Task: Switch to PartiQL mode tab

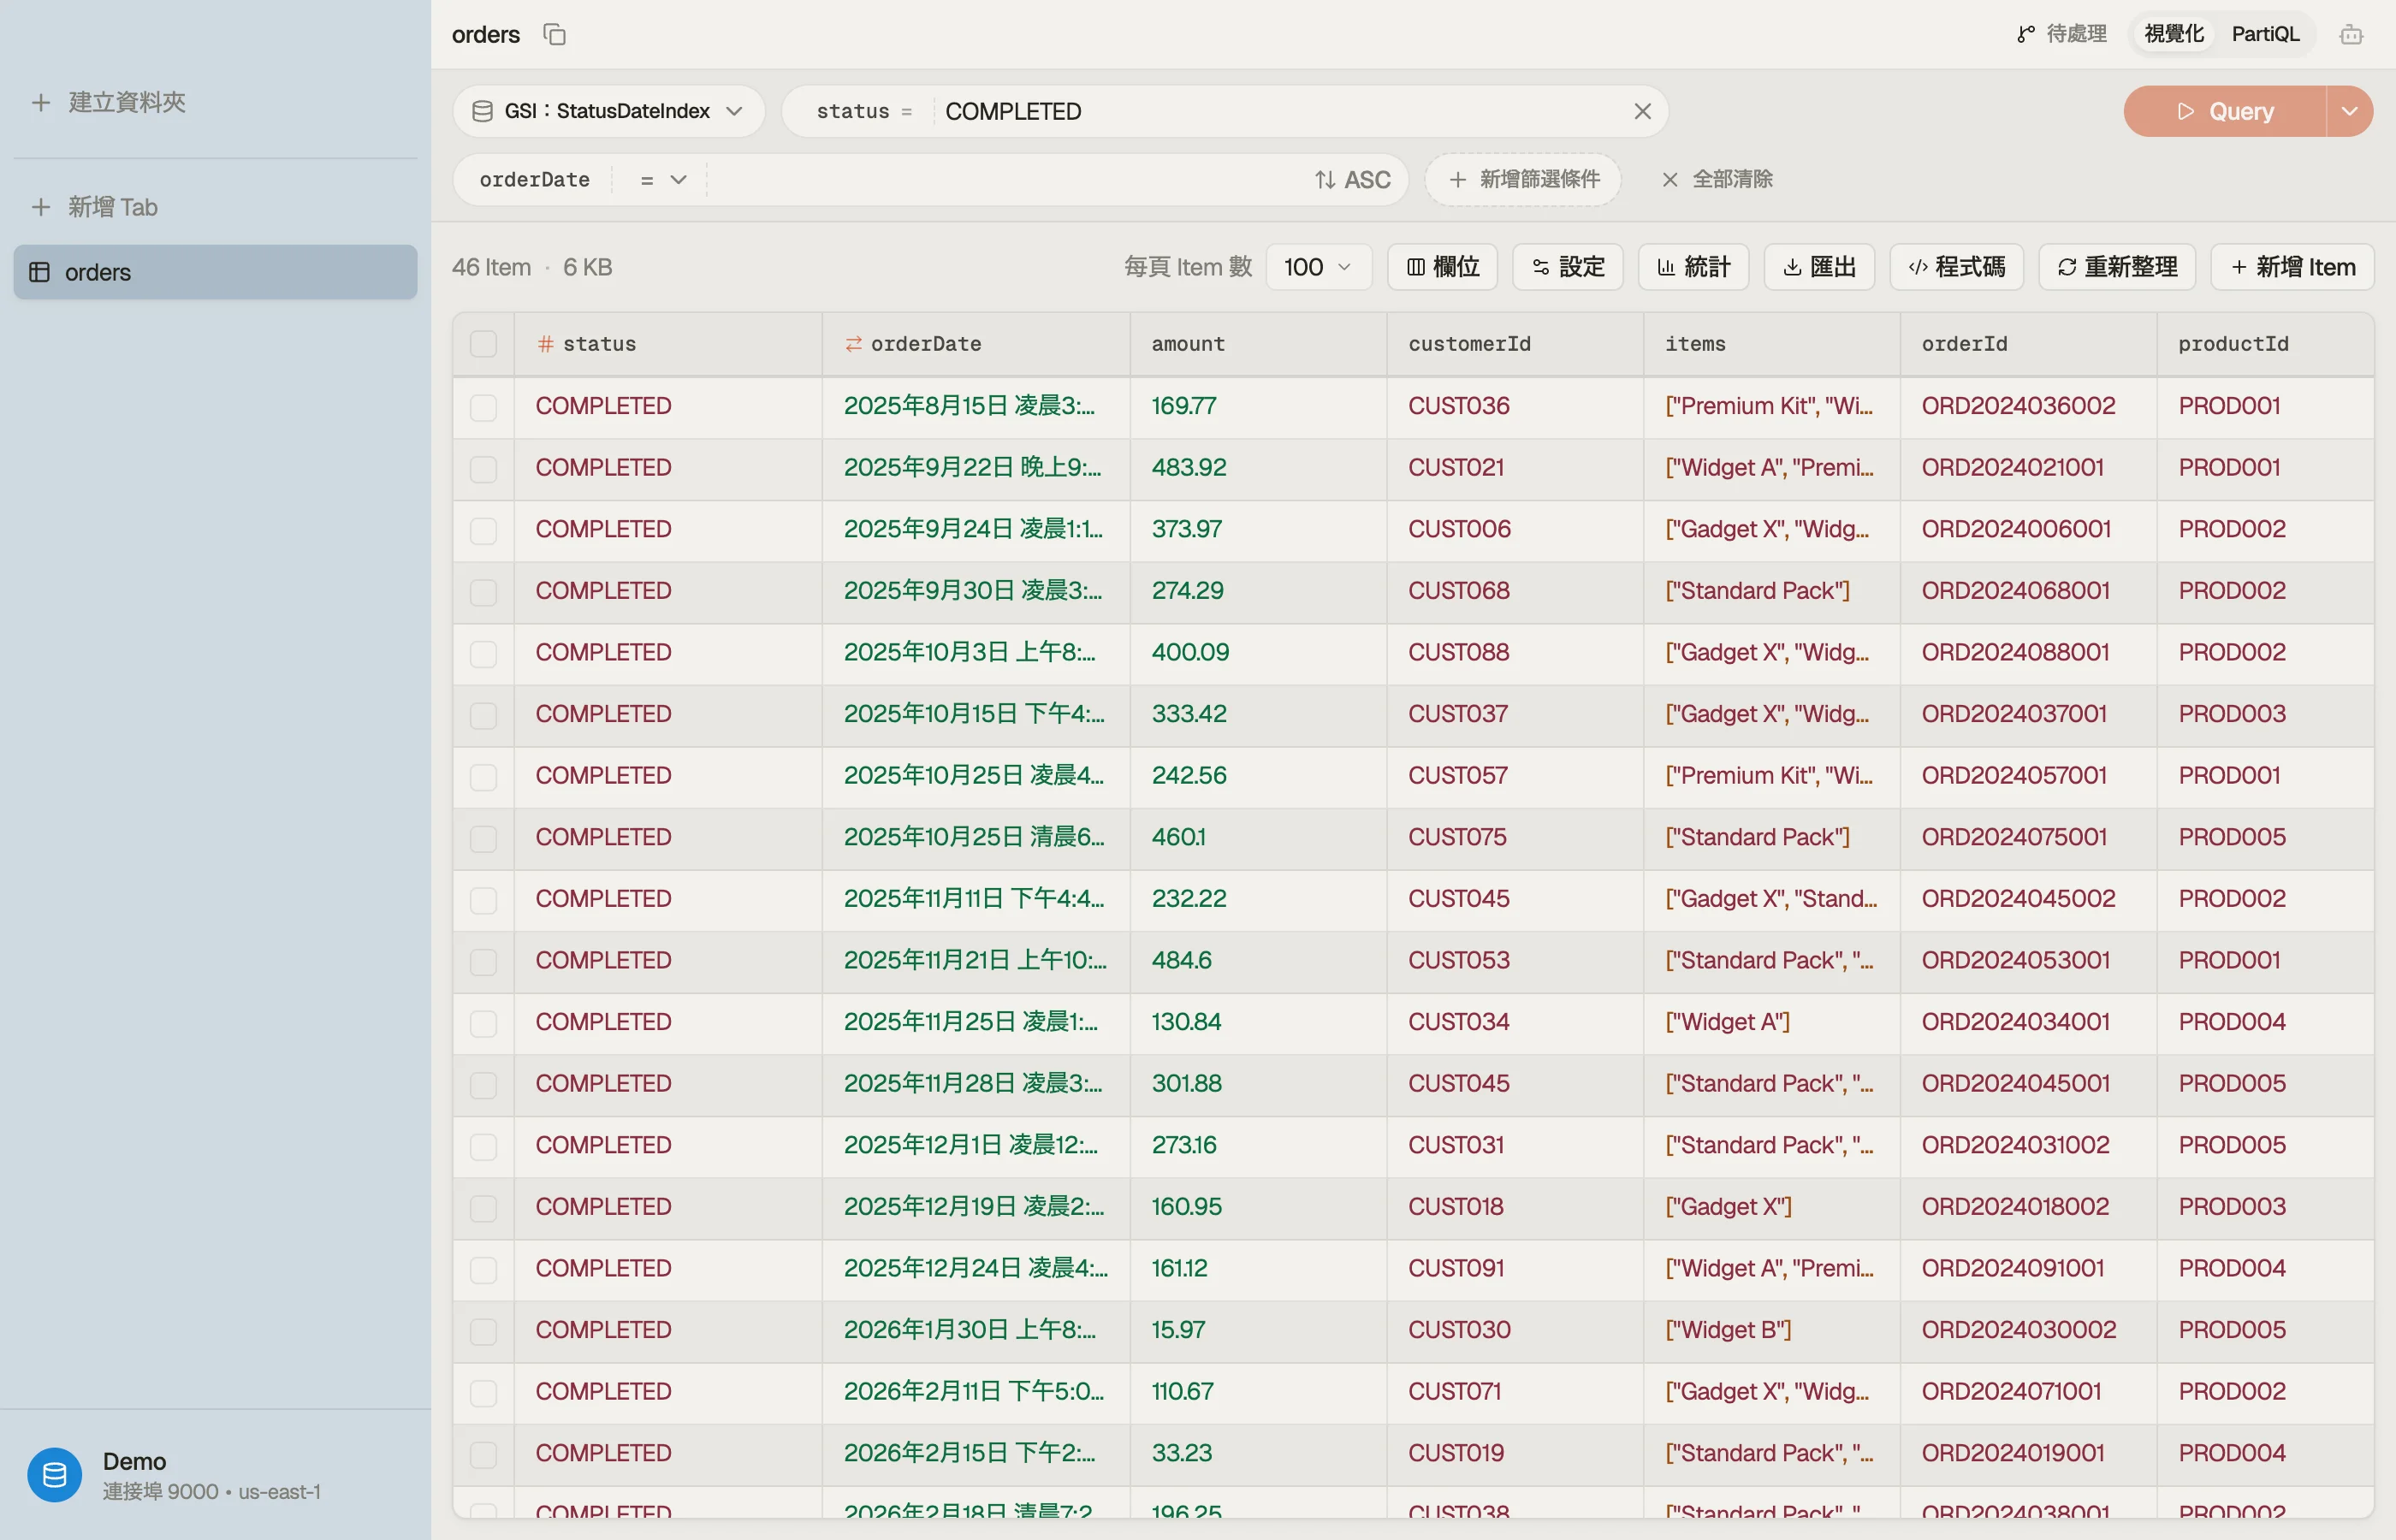Action: (2265, 34)
